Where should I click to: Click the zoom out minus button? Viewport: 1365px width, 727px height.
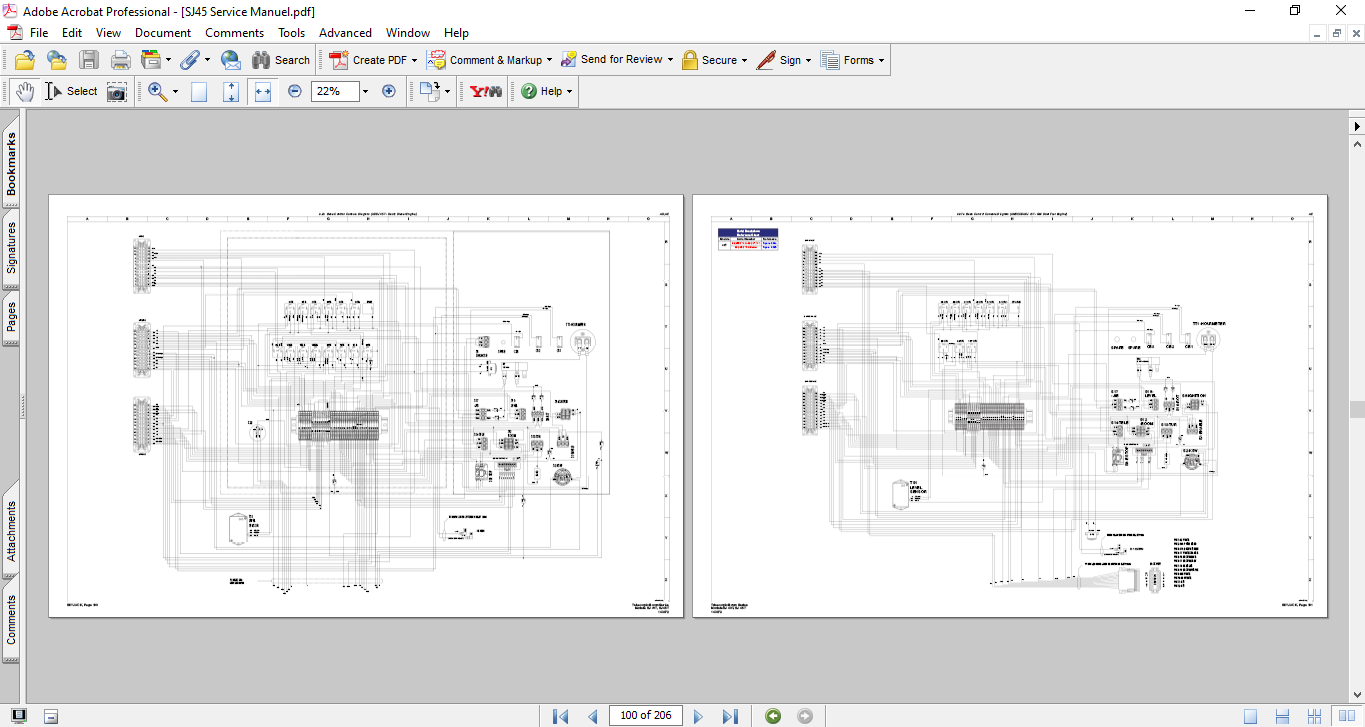pyautogui.click(x=295, y=91)
